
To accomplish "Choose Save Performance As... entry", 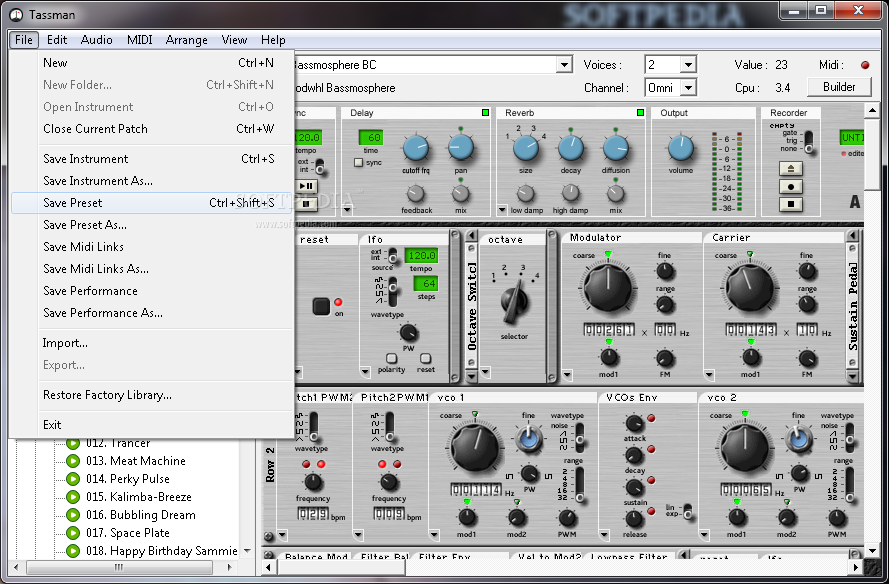I will [x=152, y=313].
